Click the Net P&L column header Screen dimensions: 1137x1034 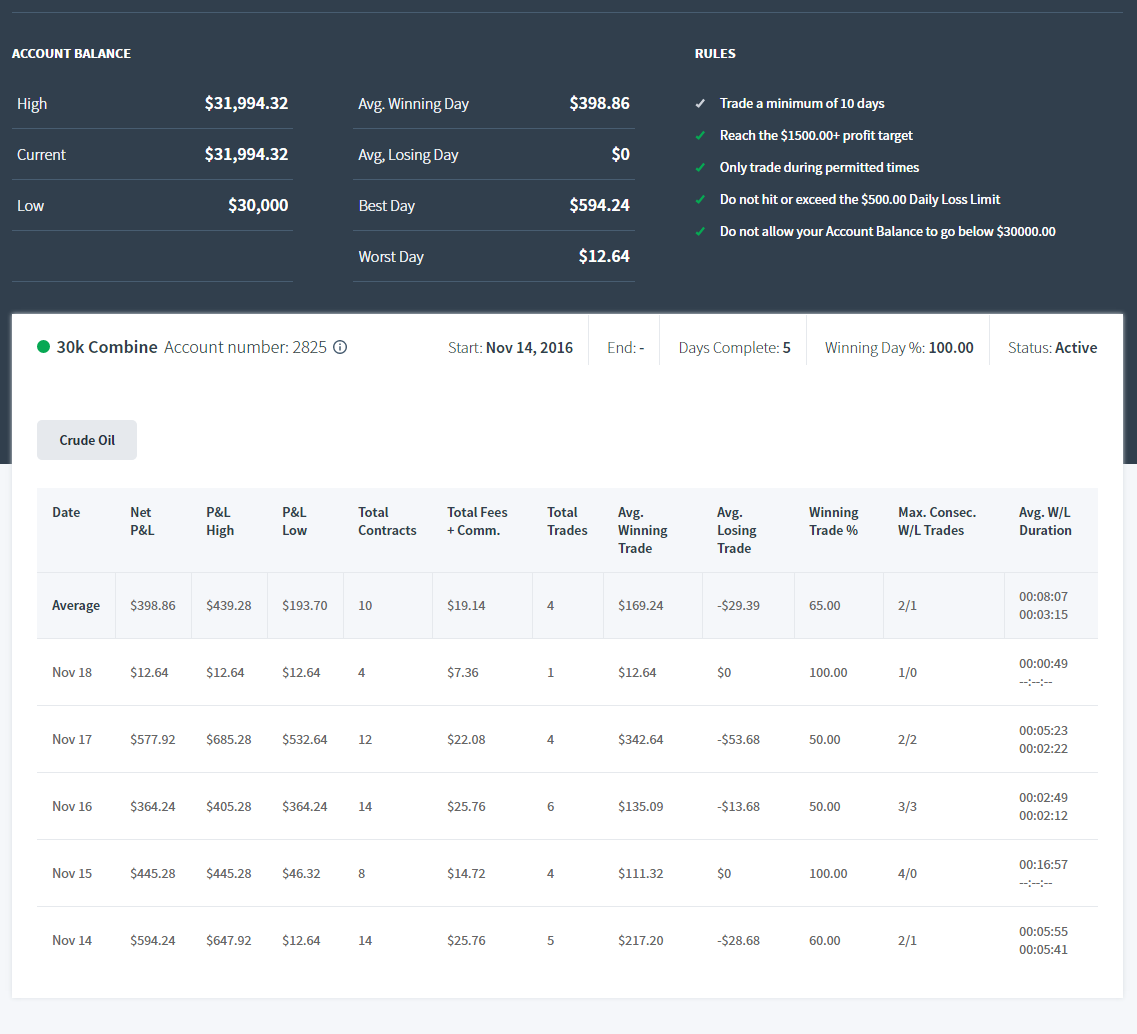pos(142,521)
